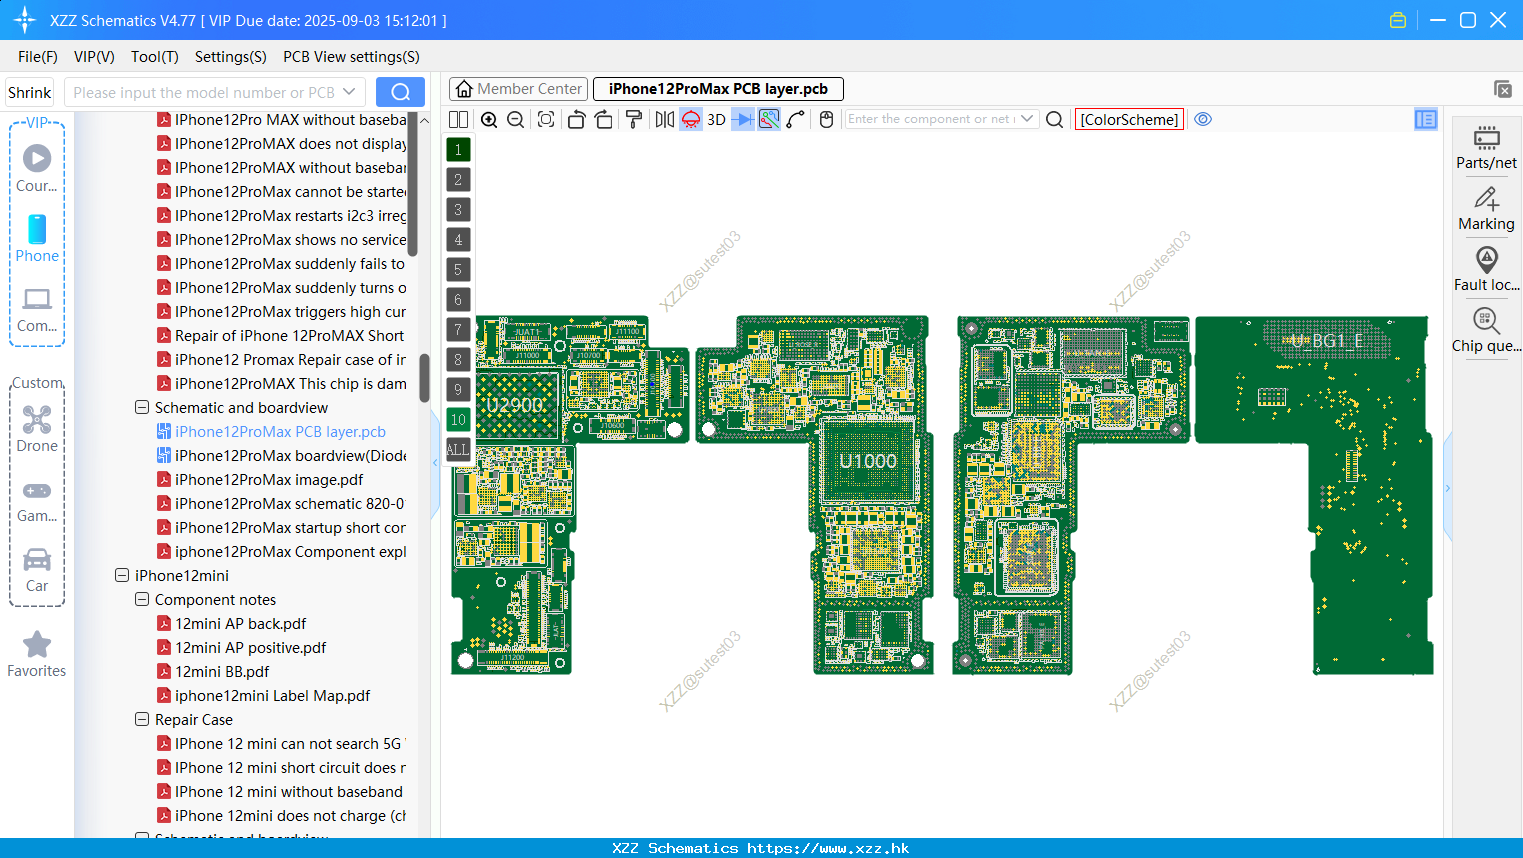Screen dimensions: 1523x858
Task: Select the Car category
Action: [x=37, y=569]
